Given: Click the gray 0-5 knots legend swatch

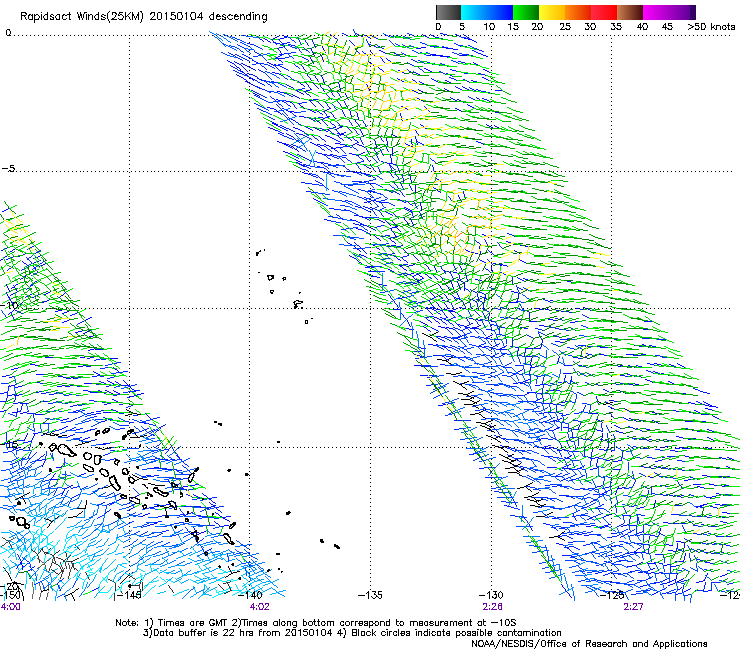Looking at the screenshot, I should coord(448,12).
